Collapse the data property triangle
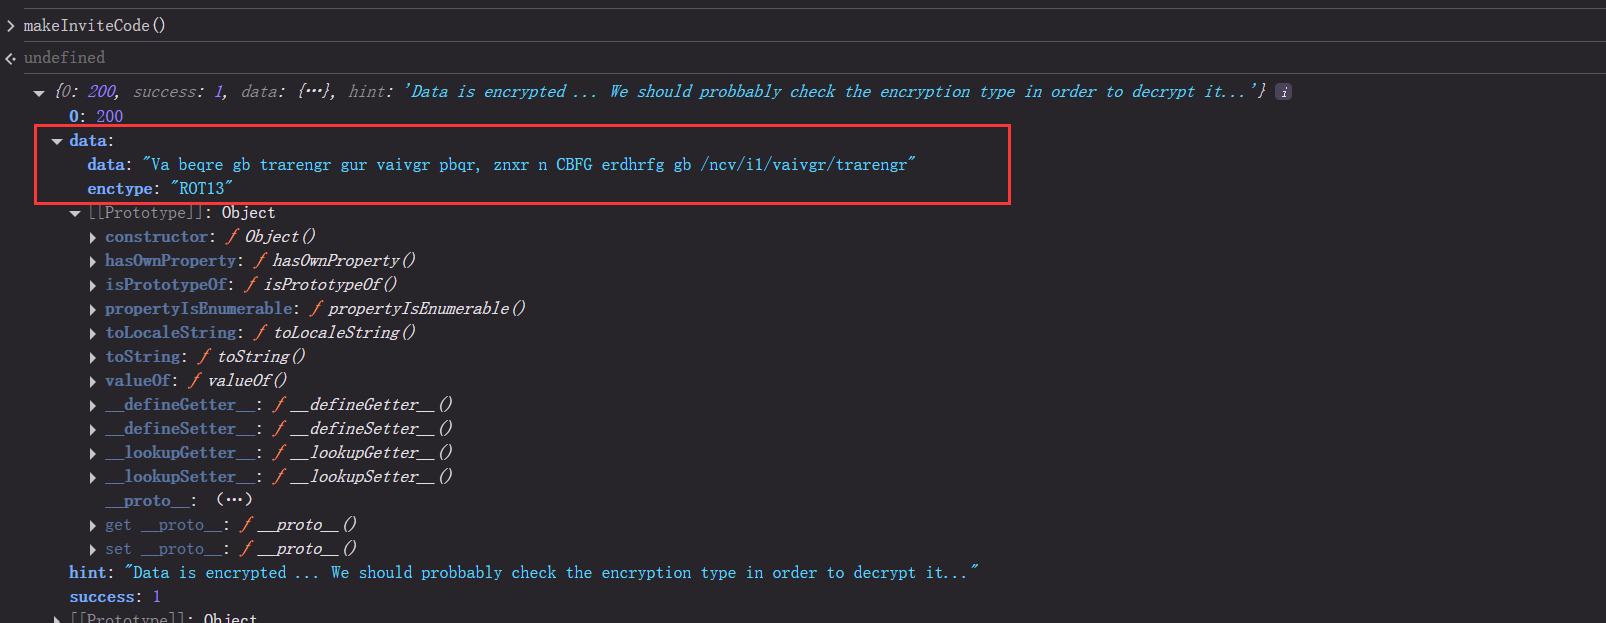Viewport: 1606px width, 623px height. (57, 141)
